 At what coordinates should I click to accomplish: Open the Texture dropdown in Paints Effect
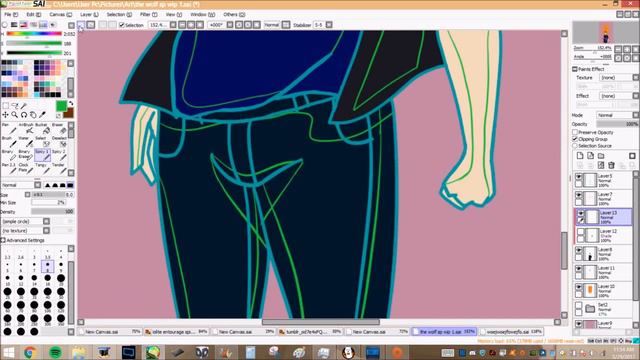[619, 78]
